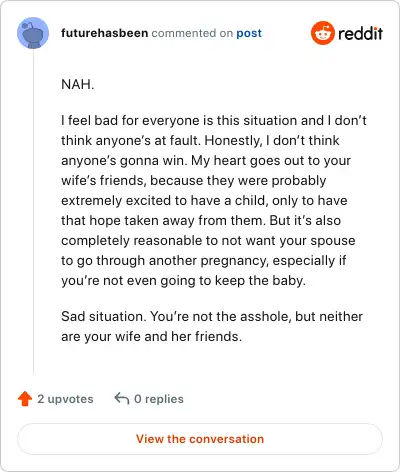Viewport: 400px width, 472px height.
Task: Click the vertical thread line below avatar
Action: click(x=33, y=212)
